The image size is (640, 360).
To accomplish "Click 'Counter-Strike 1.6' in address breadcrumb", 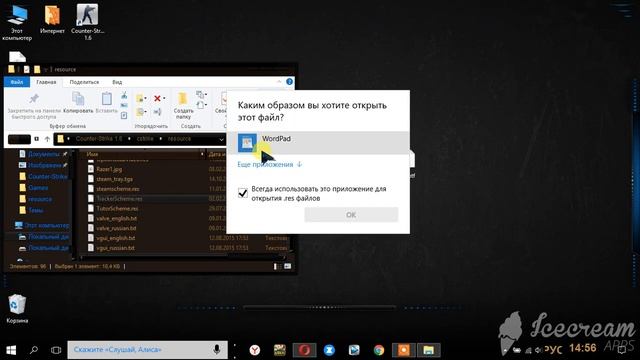I will (x=99, y=139).
